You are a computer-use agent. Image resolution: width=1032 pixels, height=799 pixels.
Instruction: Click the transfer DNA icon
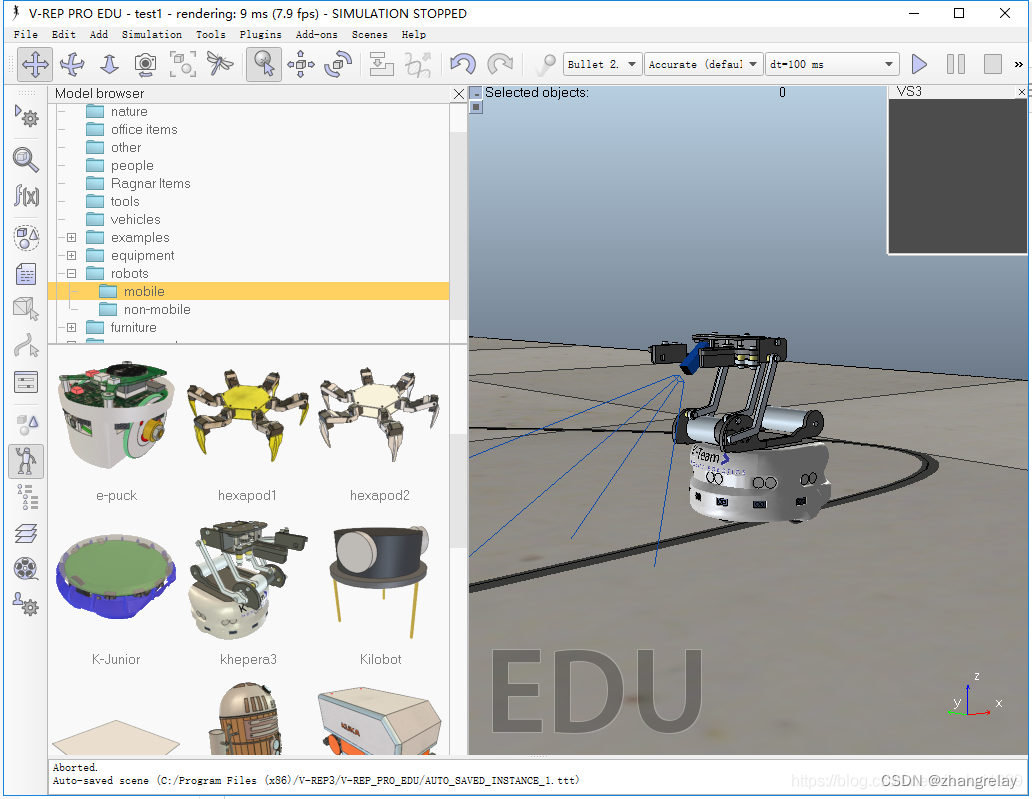[418, 64]
